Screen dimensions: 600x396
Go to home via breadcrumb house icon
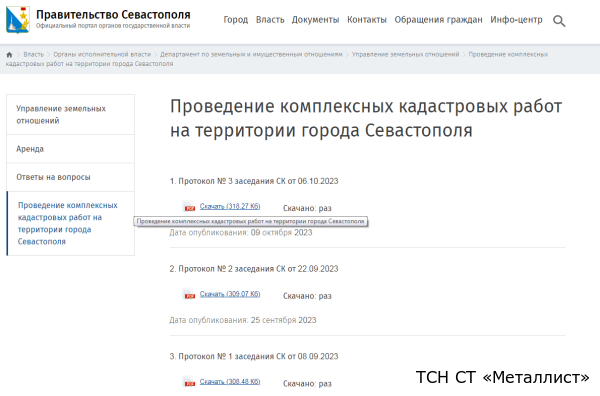pyautogui.click(x=10, y=55)
